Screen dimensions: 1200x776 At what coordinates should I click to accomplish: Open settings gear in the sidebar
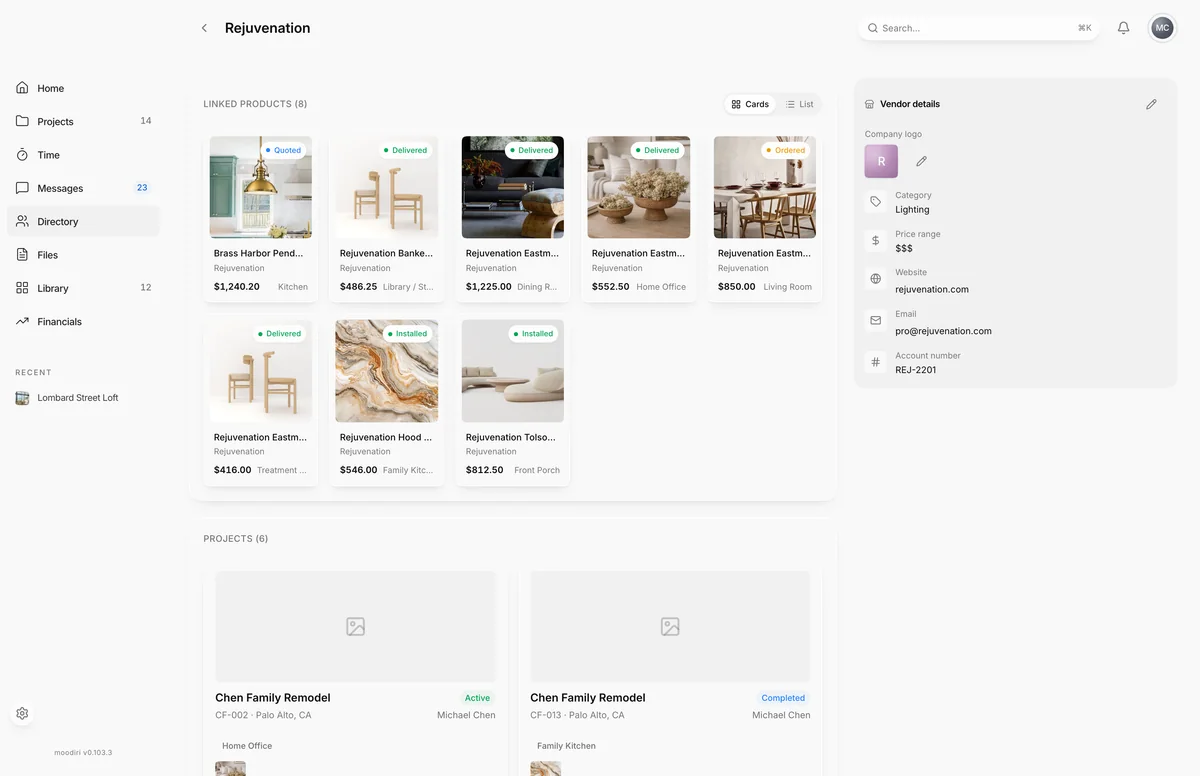tap(22, 714)
